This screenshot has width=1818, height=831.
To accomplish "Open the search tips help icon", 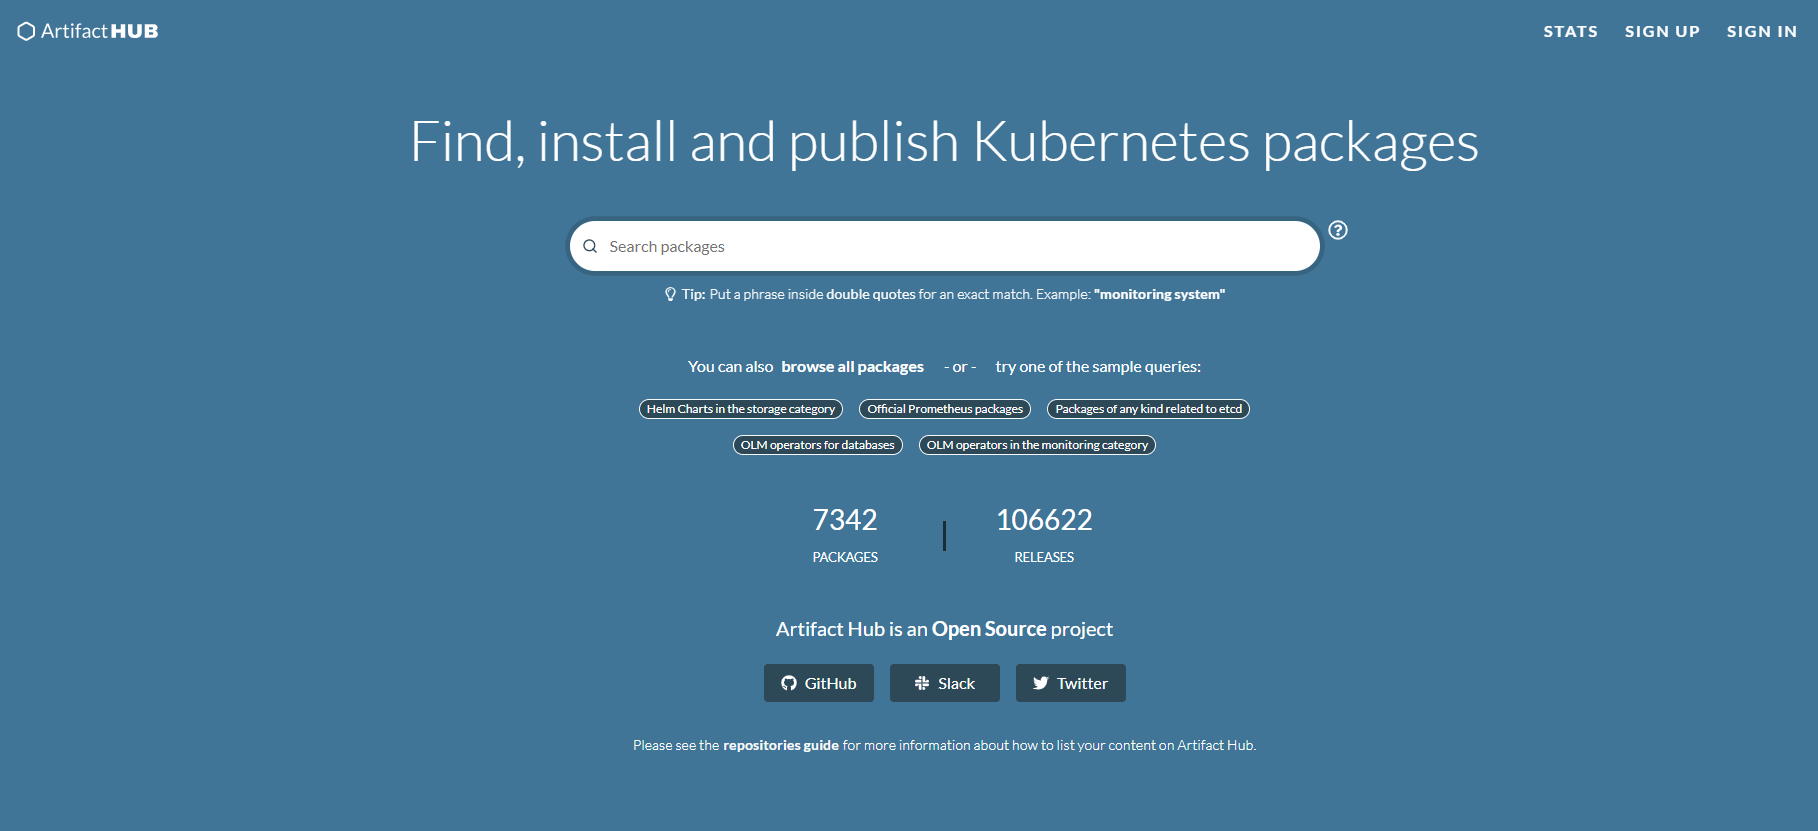I will pyautogui.click(x=1337, y=230).
